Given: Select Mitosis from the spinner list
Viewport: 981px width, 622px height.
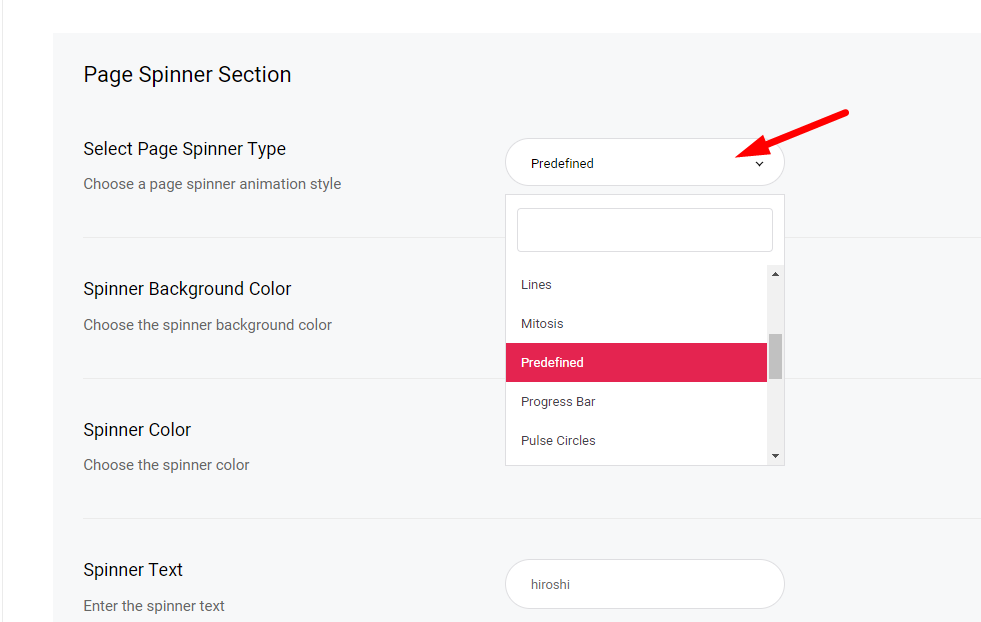Looking at the screenshot, I should pyautogui.click(x=636, y=324).
